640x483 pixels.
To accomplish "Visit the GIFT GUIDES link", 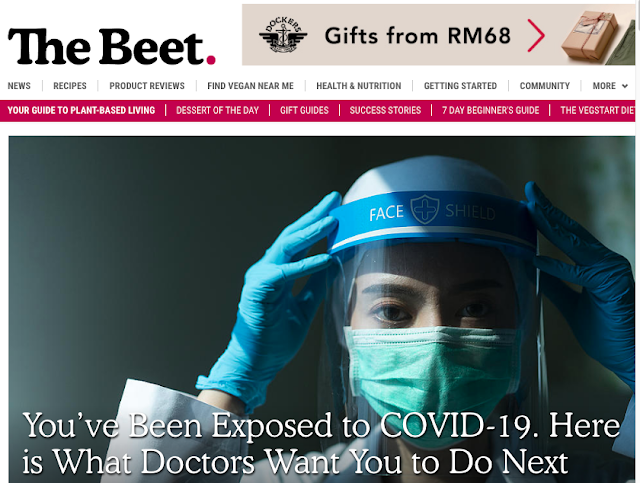I will (304, 110).
